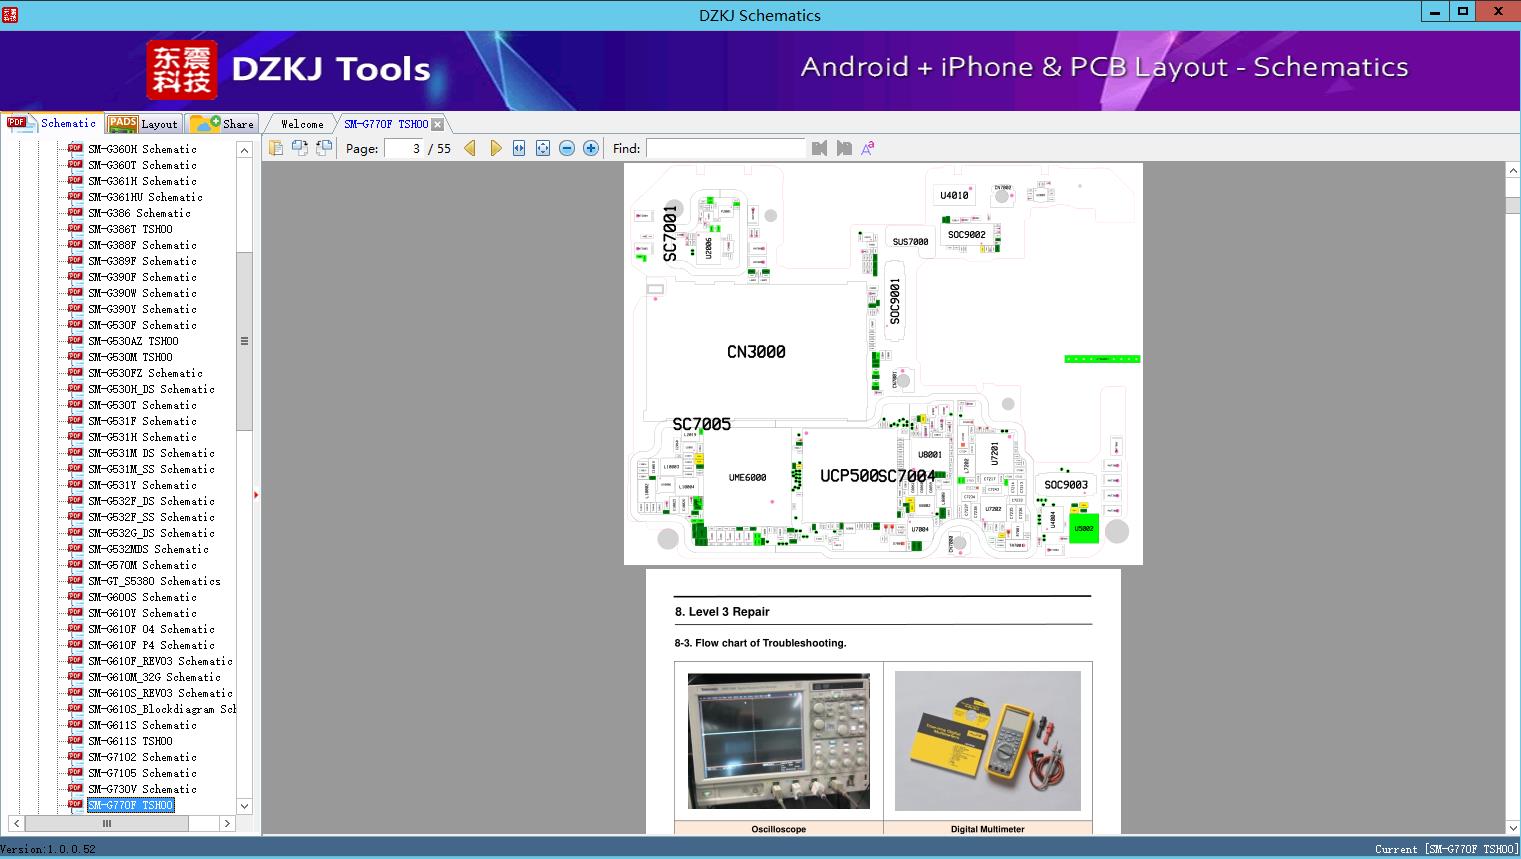Select SM-G361HU Schematic tree item

(145, 197)
